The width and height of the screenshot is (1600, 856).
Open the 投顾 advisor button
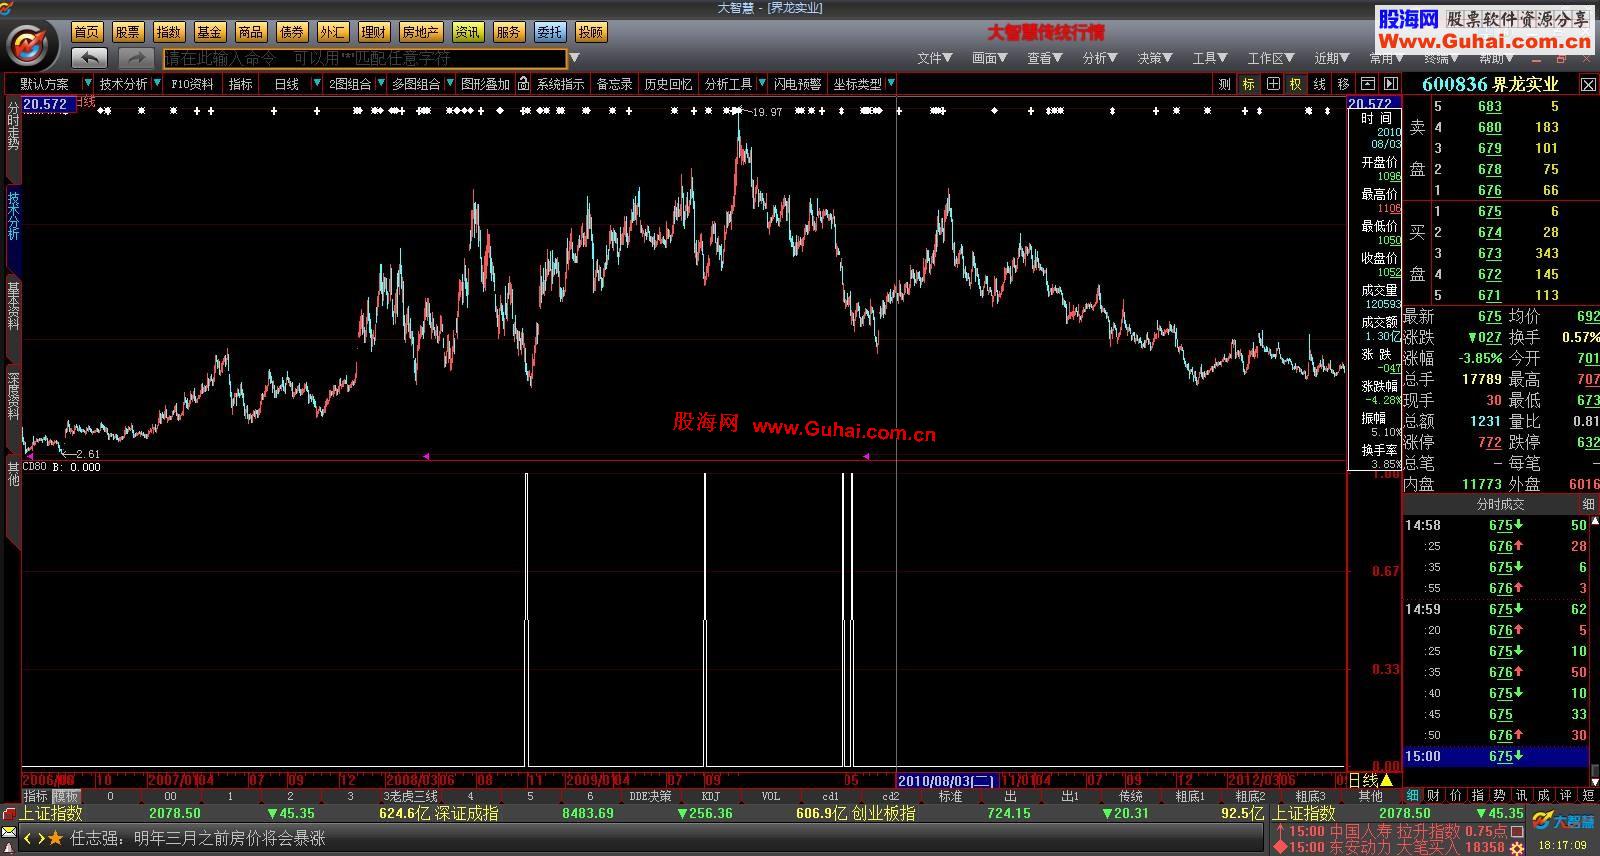[590, 32]
